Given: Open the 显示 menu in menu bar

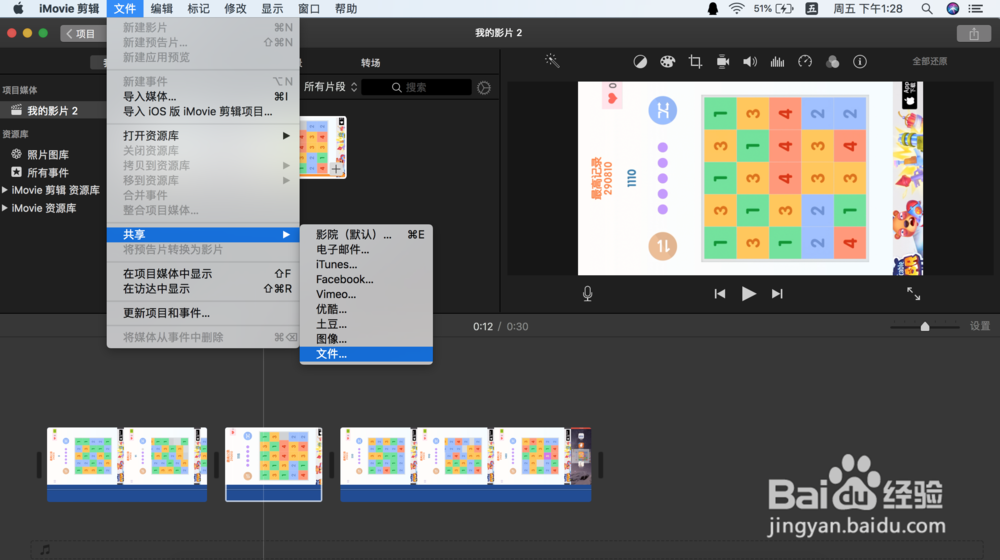Looking at the screenshot, I should 272,8.
